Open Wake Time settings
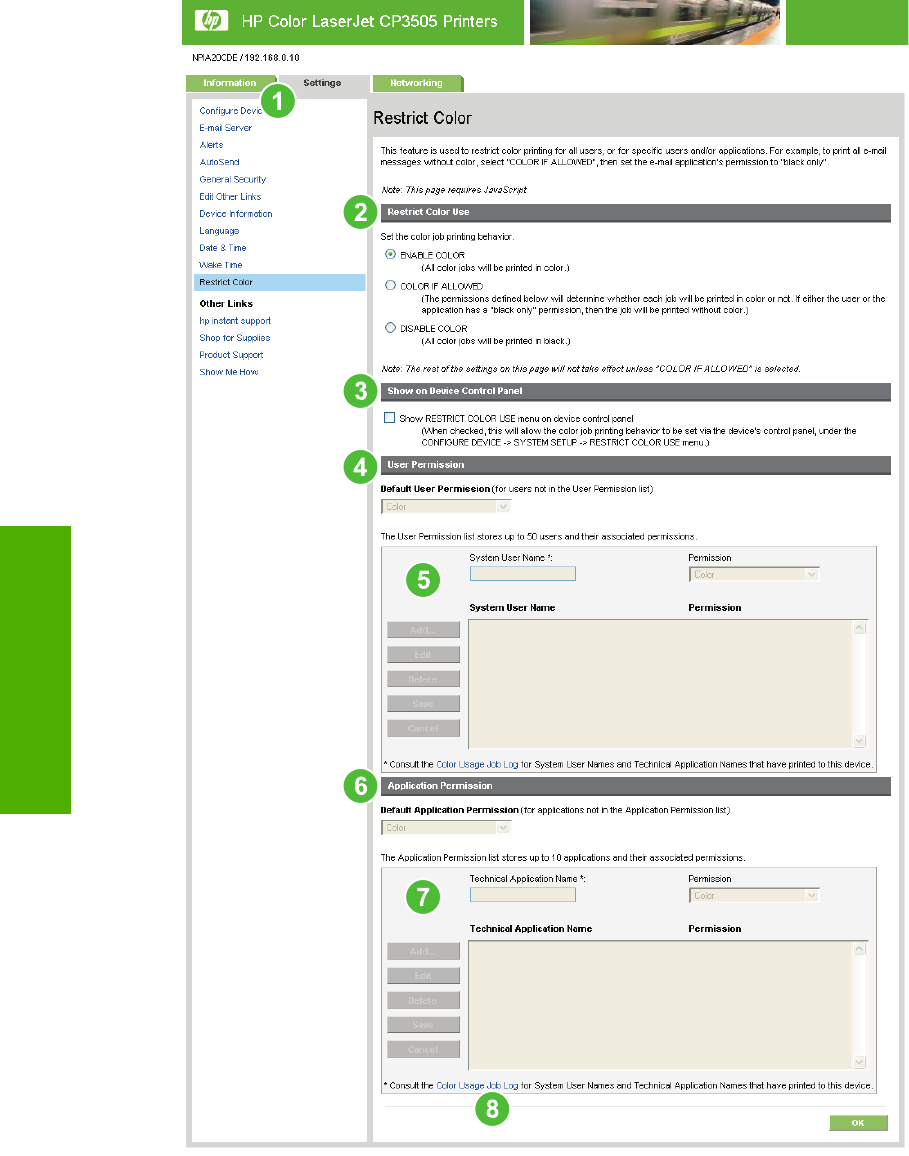Screen dimensions: 909x1156 [x=220, y=265]
